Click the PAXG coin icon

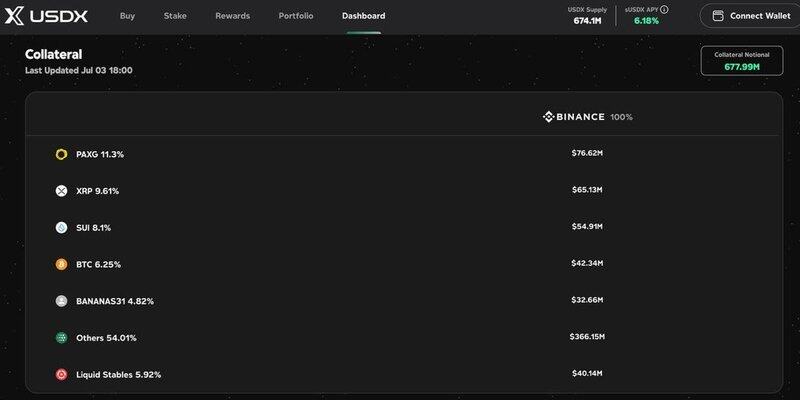coord(61,154)
